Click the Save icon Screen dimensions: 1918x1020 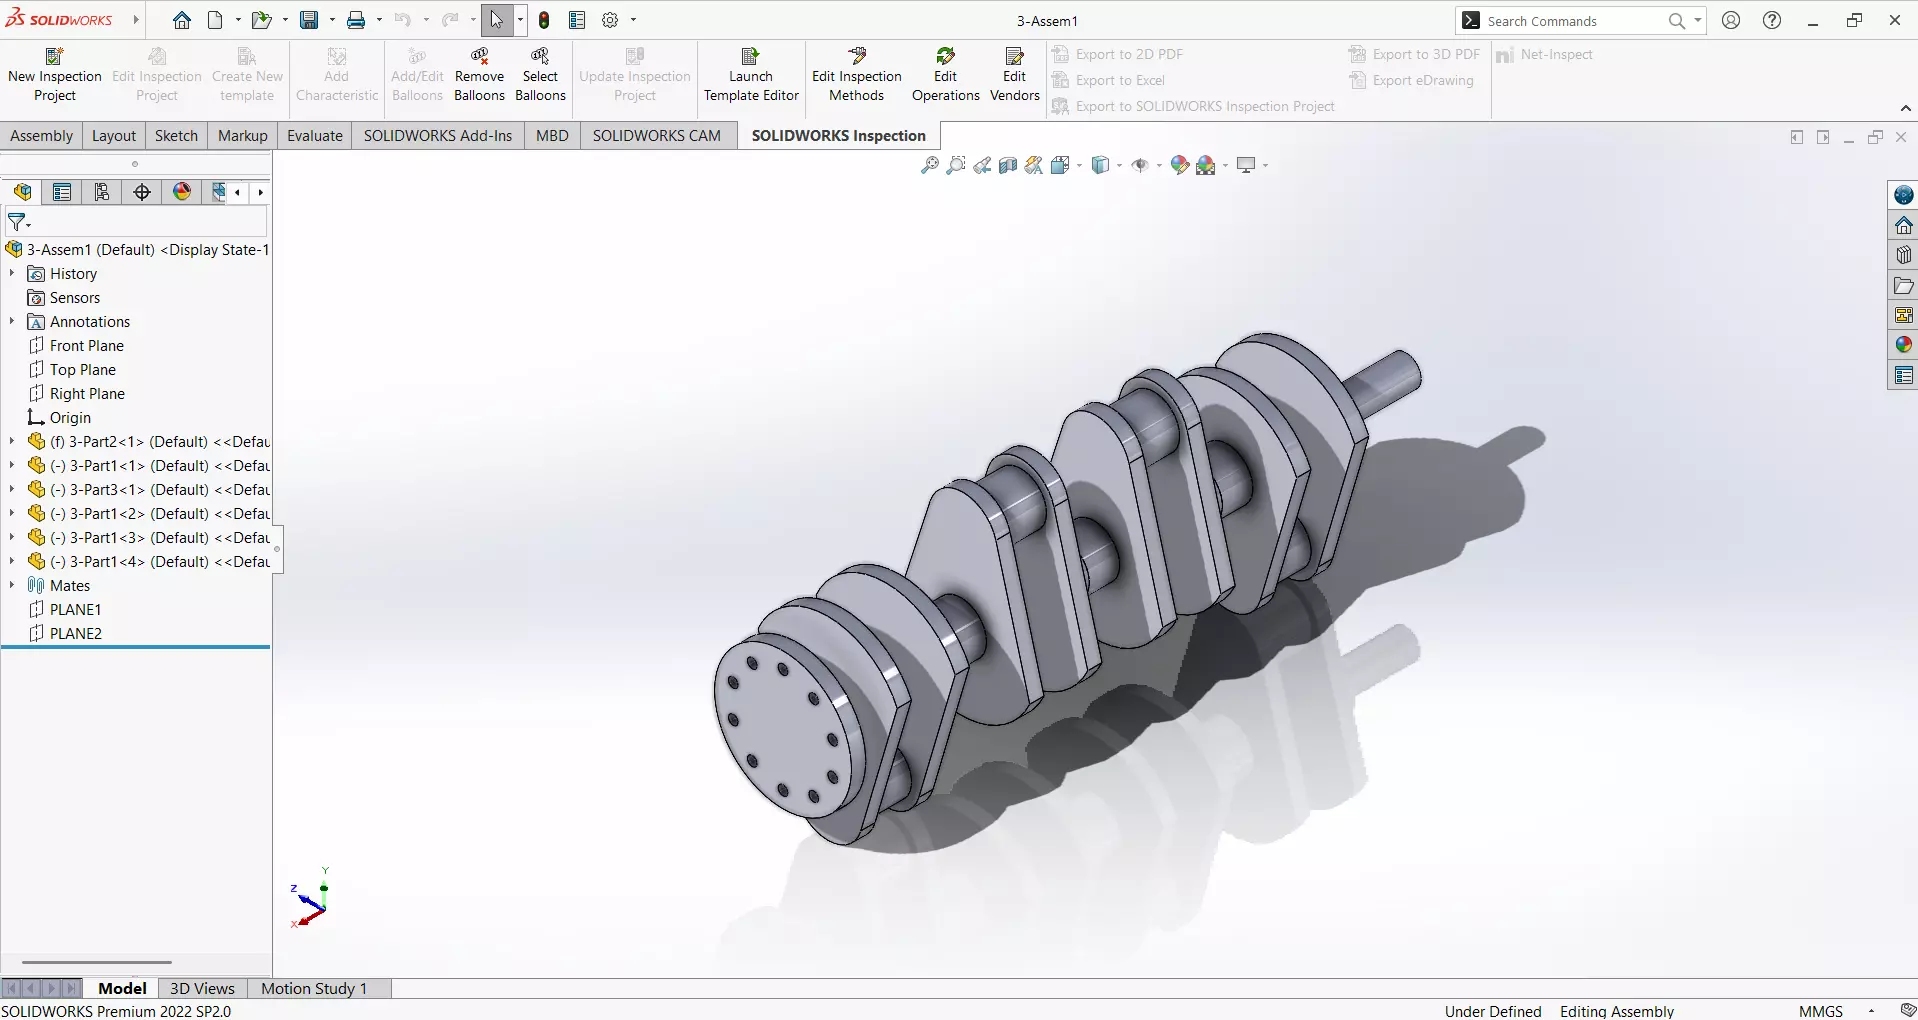pos(309,20)
